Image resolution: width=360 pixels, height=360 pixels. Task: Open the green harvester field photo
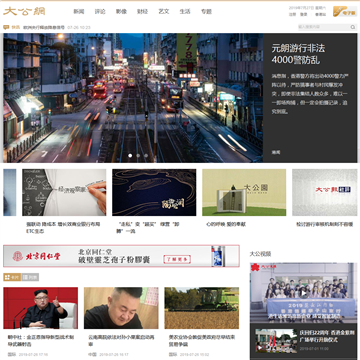point(202,308)
